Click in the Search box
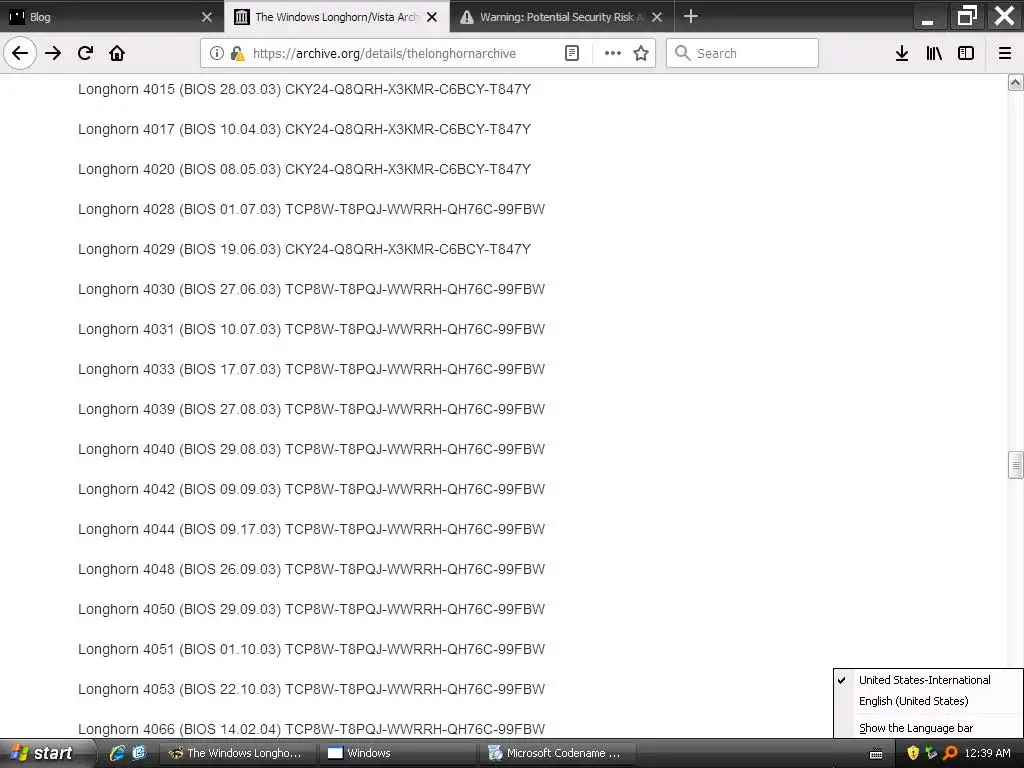The image size is (1024, 768). [743, 53]
